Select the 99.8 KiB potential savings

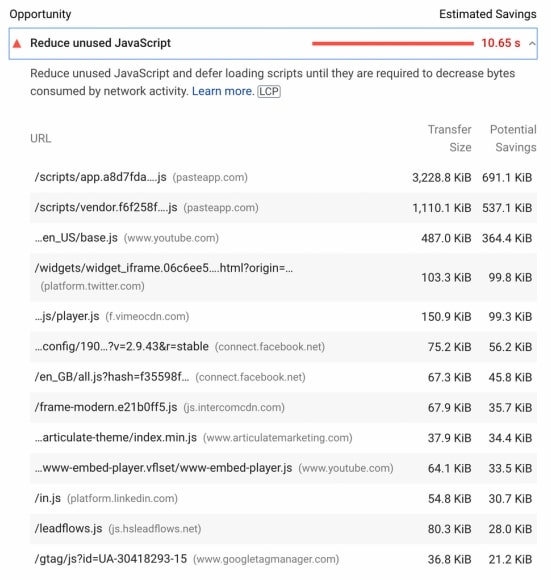(x=510, y=277)
